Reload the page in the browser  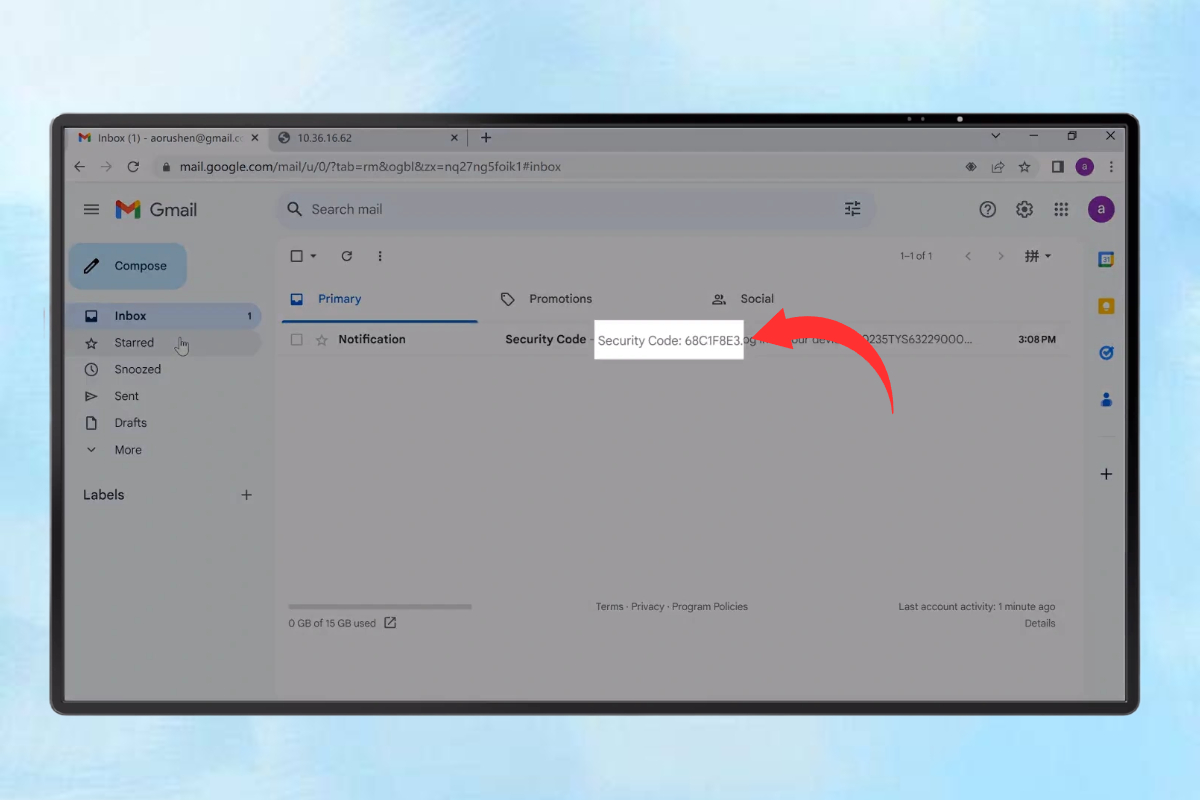coord(134,167)
